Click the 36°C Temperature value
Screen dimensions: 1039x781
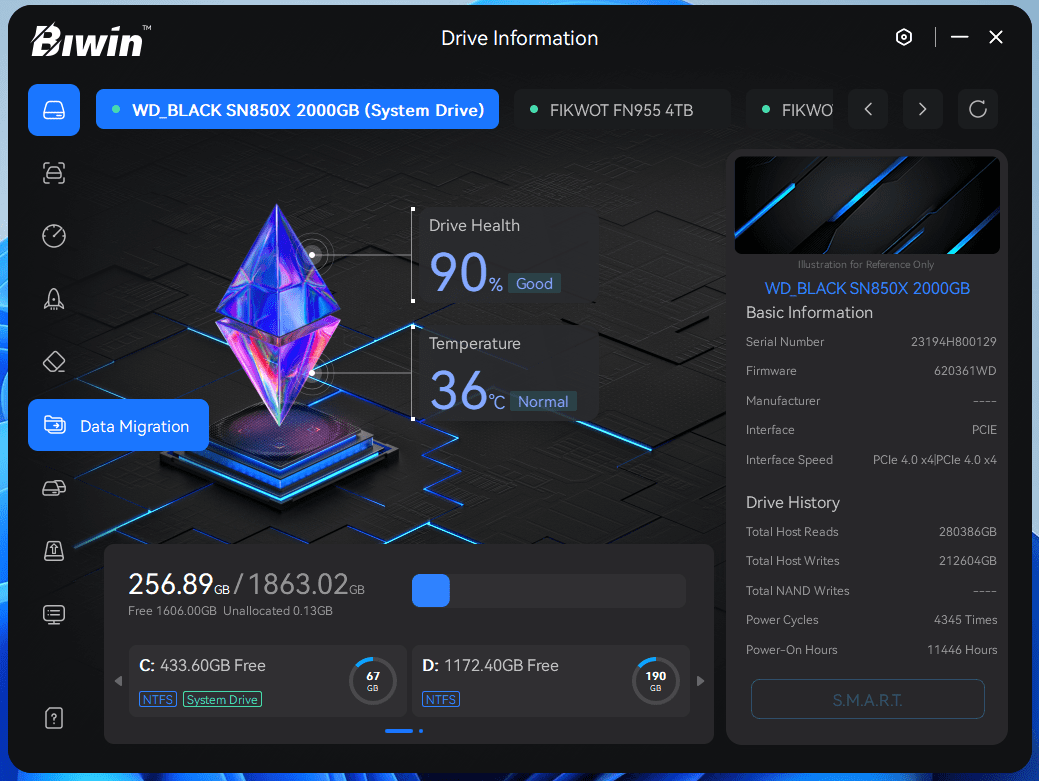[466, 390]
